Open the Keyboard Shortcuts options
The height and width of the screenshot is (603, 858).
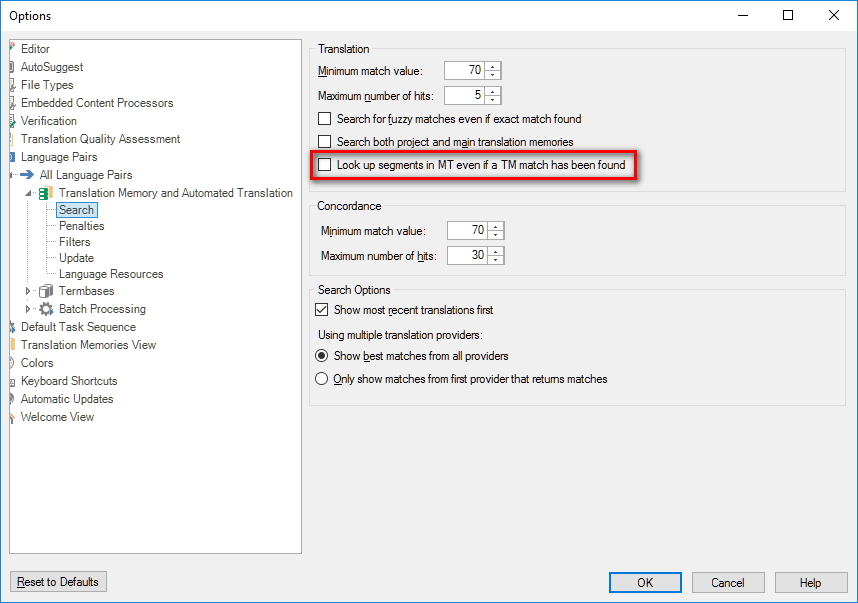coord(69,381)
